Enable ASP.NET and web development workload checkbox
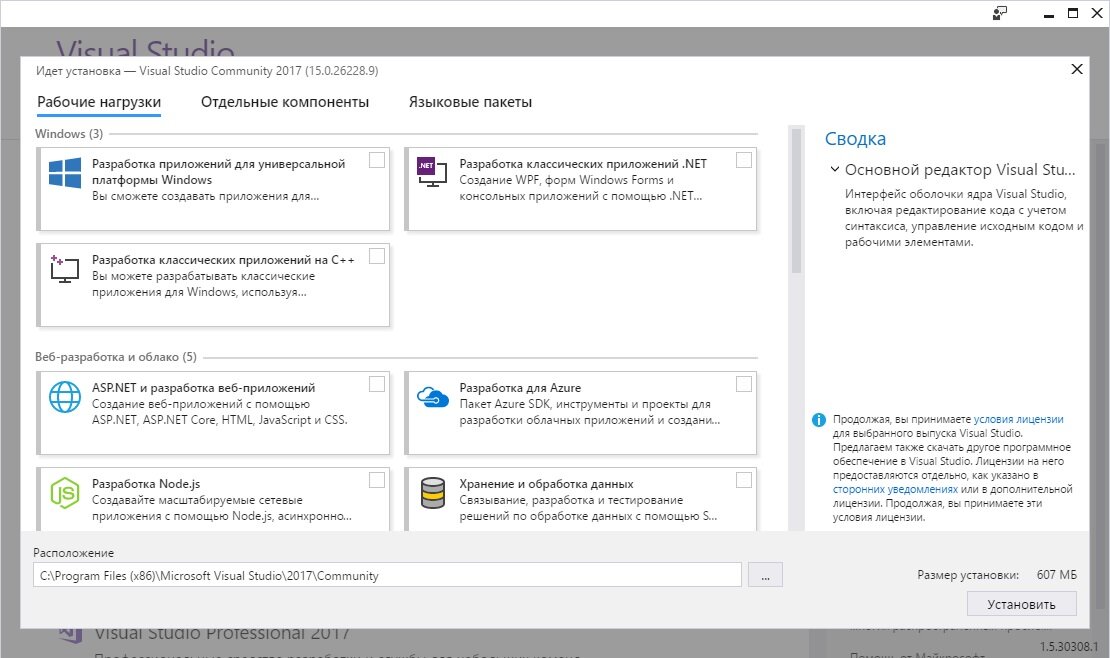The width and height of the screenshot is (1110, 658). (377, 384)
